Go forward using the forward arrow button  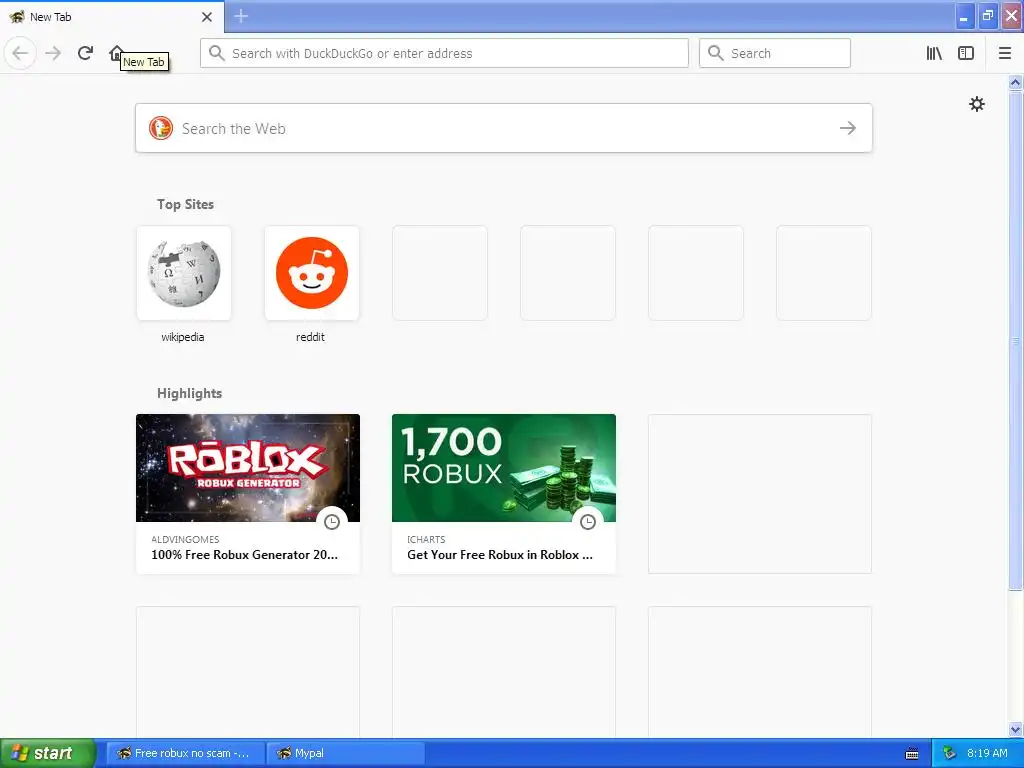pos(53,53)
